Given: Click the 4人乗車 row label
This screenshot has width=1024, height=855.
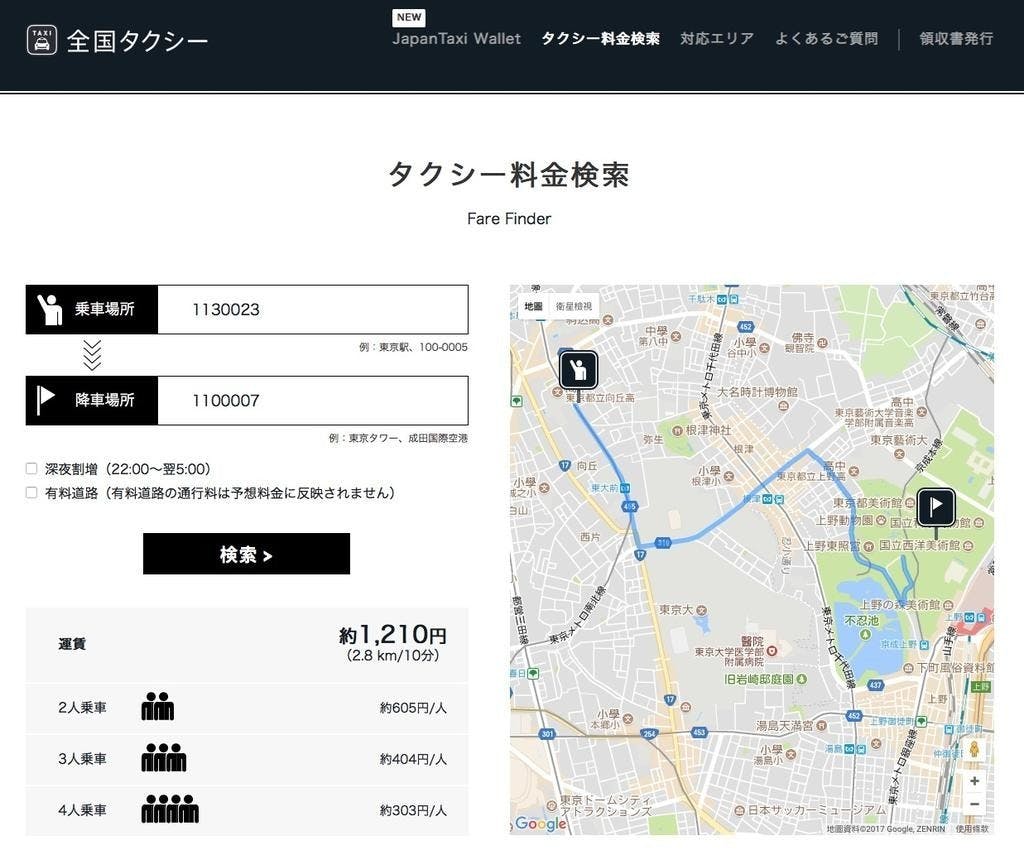Looking at the screenshot, I should click(82, 810).
